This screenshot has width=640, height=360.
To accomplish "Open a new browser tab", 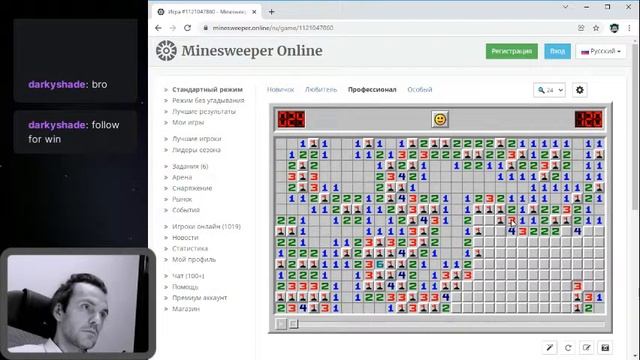I will [x=271, y=12].
